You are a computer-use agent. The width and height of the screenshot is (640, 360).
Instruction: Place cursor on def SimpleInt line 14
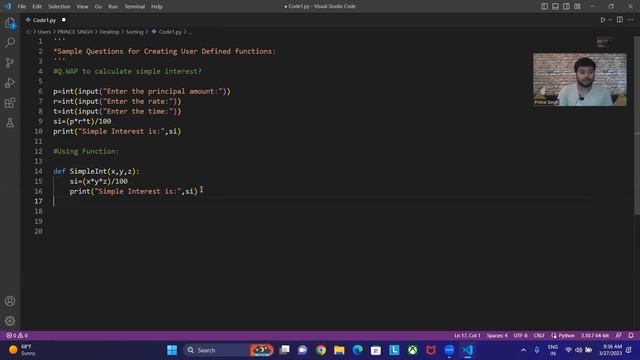pyautogui.click(x=96, y=171)
